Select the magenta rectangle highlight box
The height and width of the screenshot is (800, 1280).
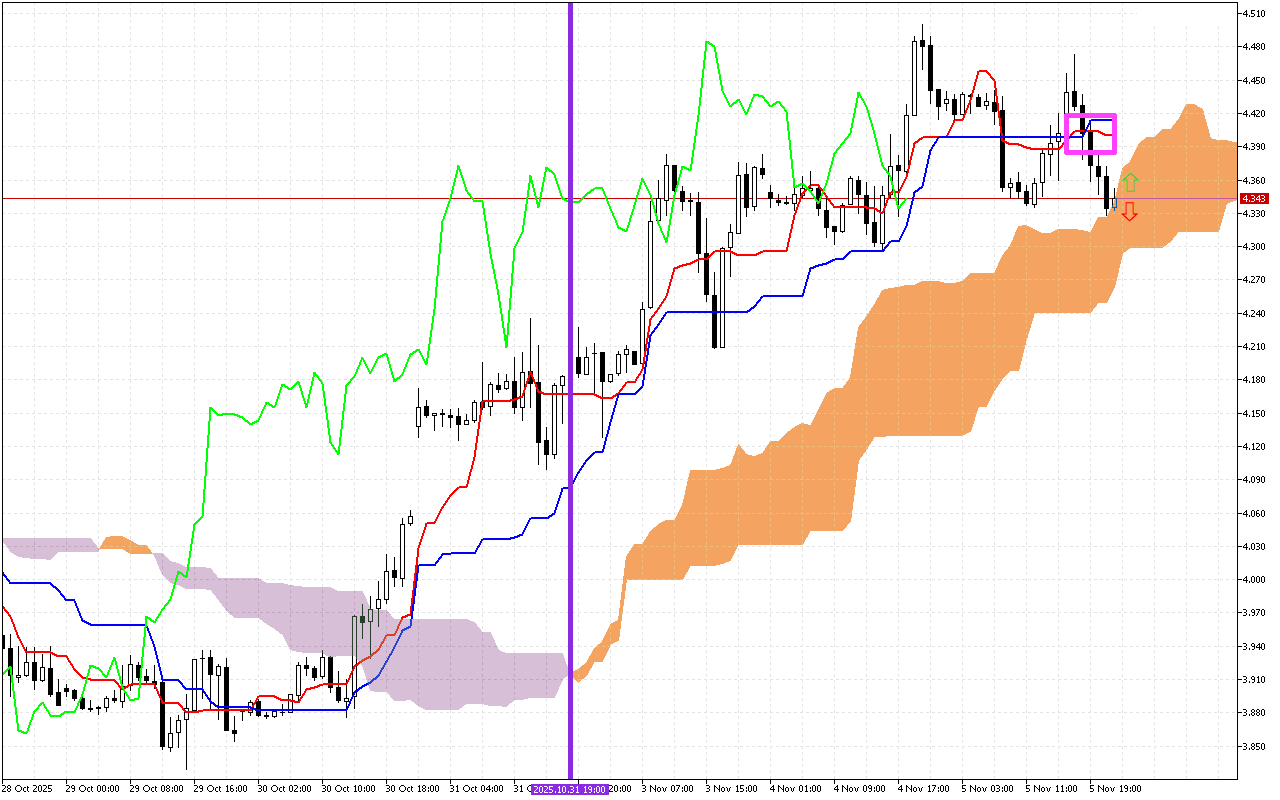(1090, 134)
